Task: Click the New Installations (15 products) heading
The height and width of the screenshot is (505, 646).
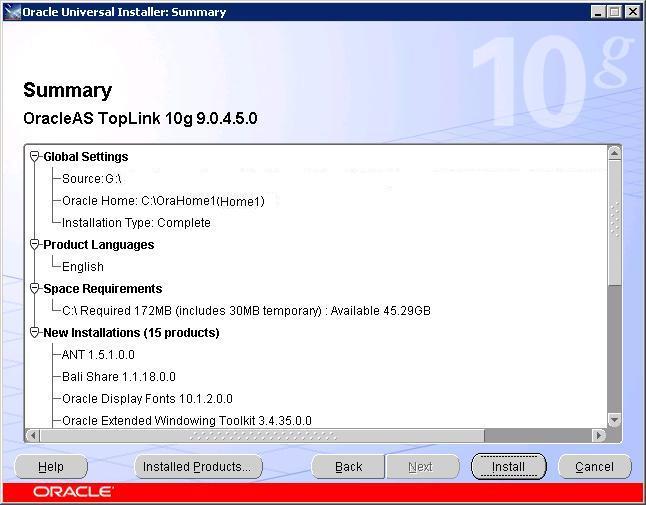Action: pos(131,333)
